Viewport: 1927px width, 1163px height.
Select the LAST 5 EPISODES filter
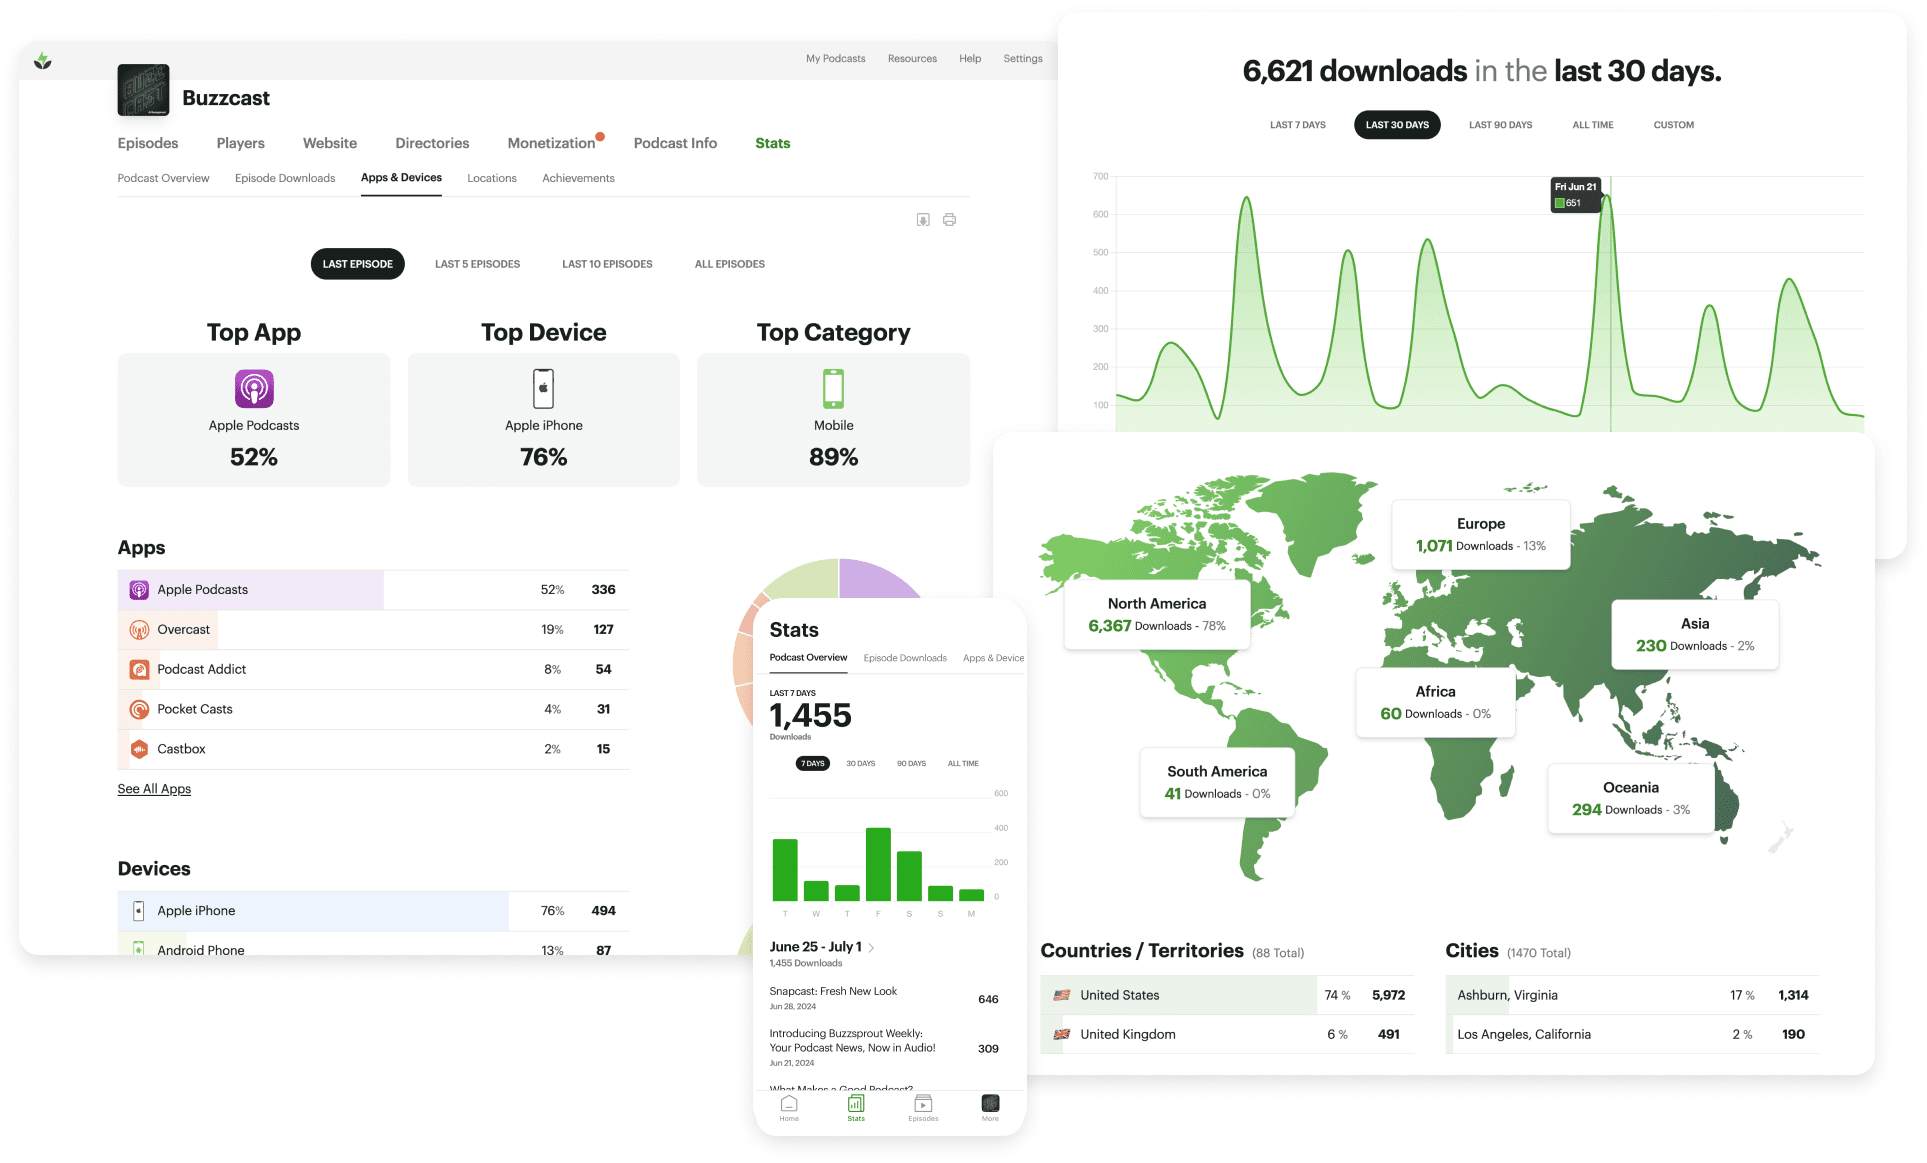click(477, 264)
